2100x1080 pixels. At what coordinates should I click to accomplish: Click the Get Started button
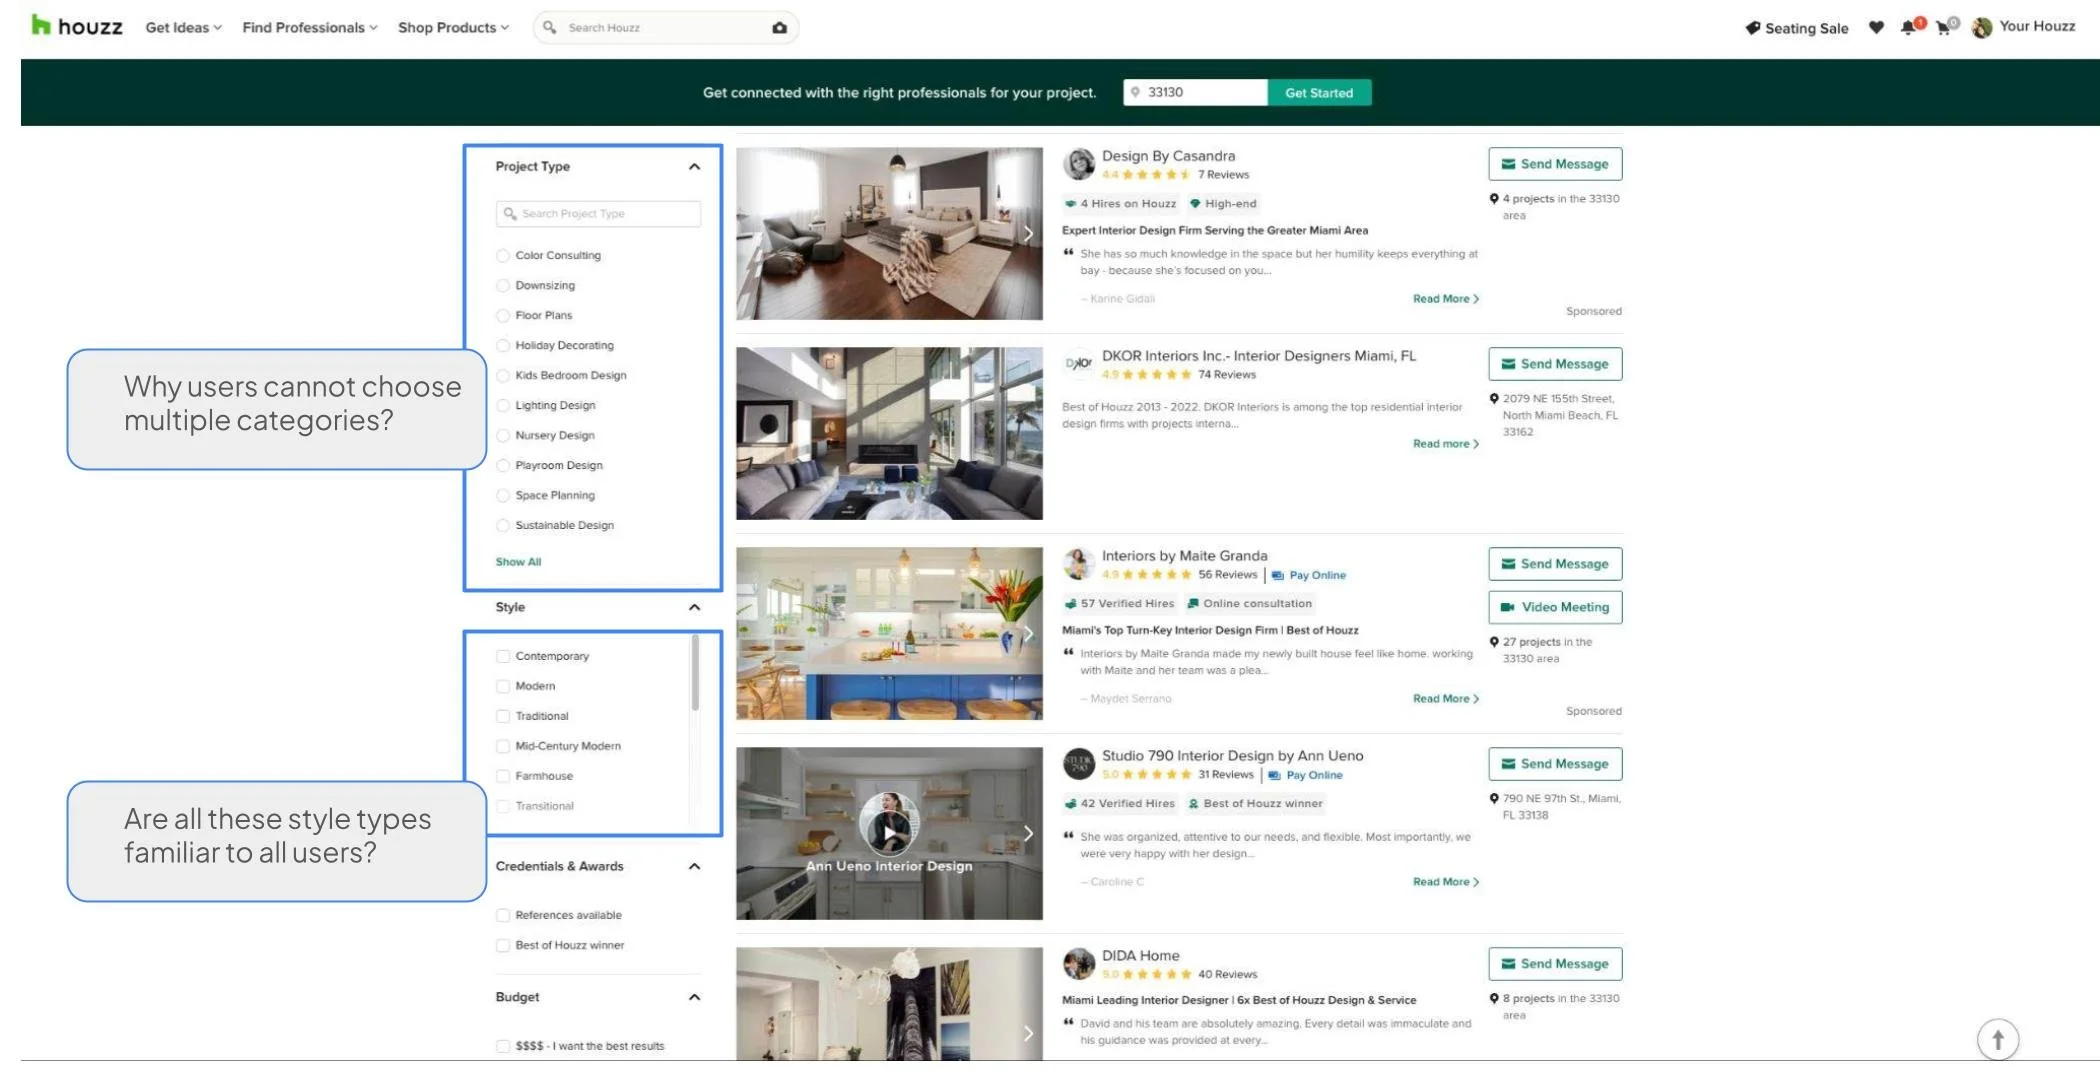pyautogui.click(x=1319, y=92)
